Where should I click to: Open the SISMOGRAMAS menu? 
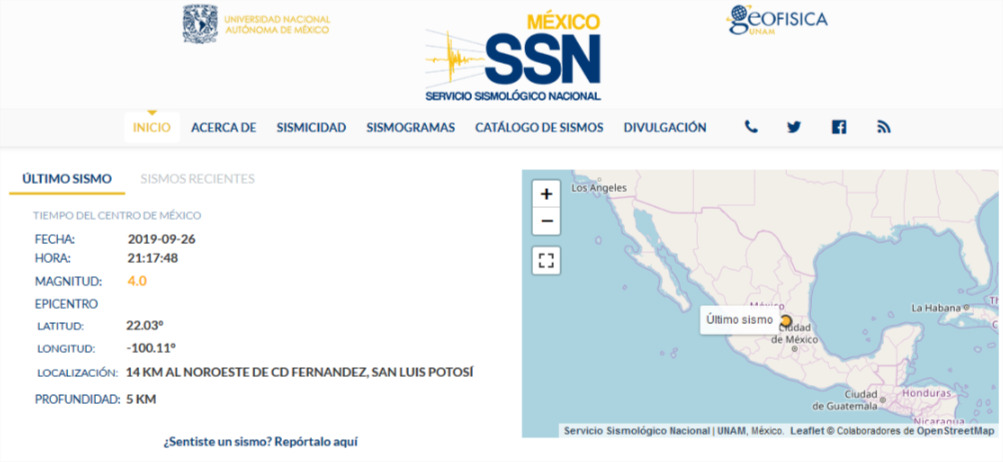pos(411,127)
